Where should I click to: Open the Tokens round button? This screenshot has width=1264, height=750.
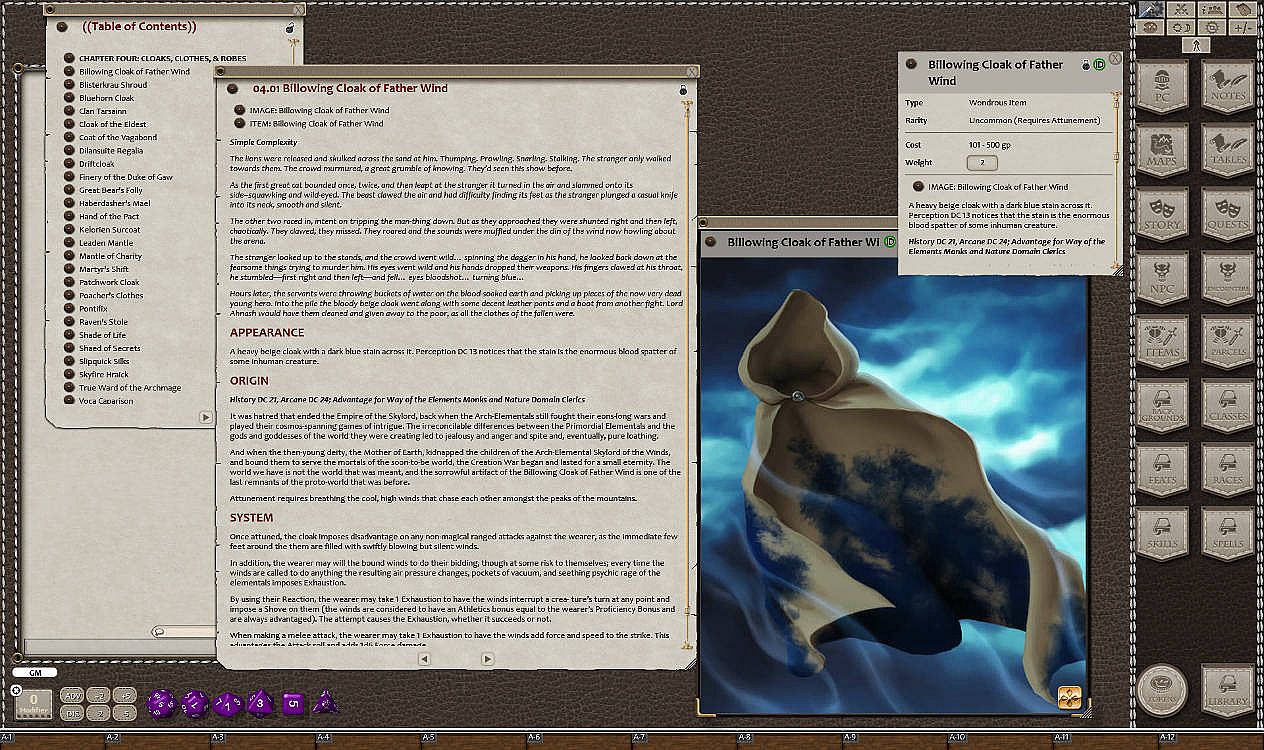coord(1162,690)
